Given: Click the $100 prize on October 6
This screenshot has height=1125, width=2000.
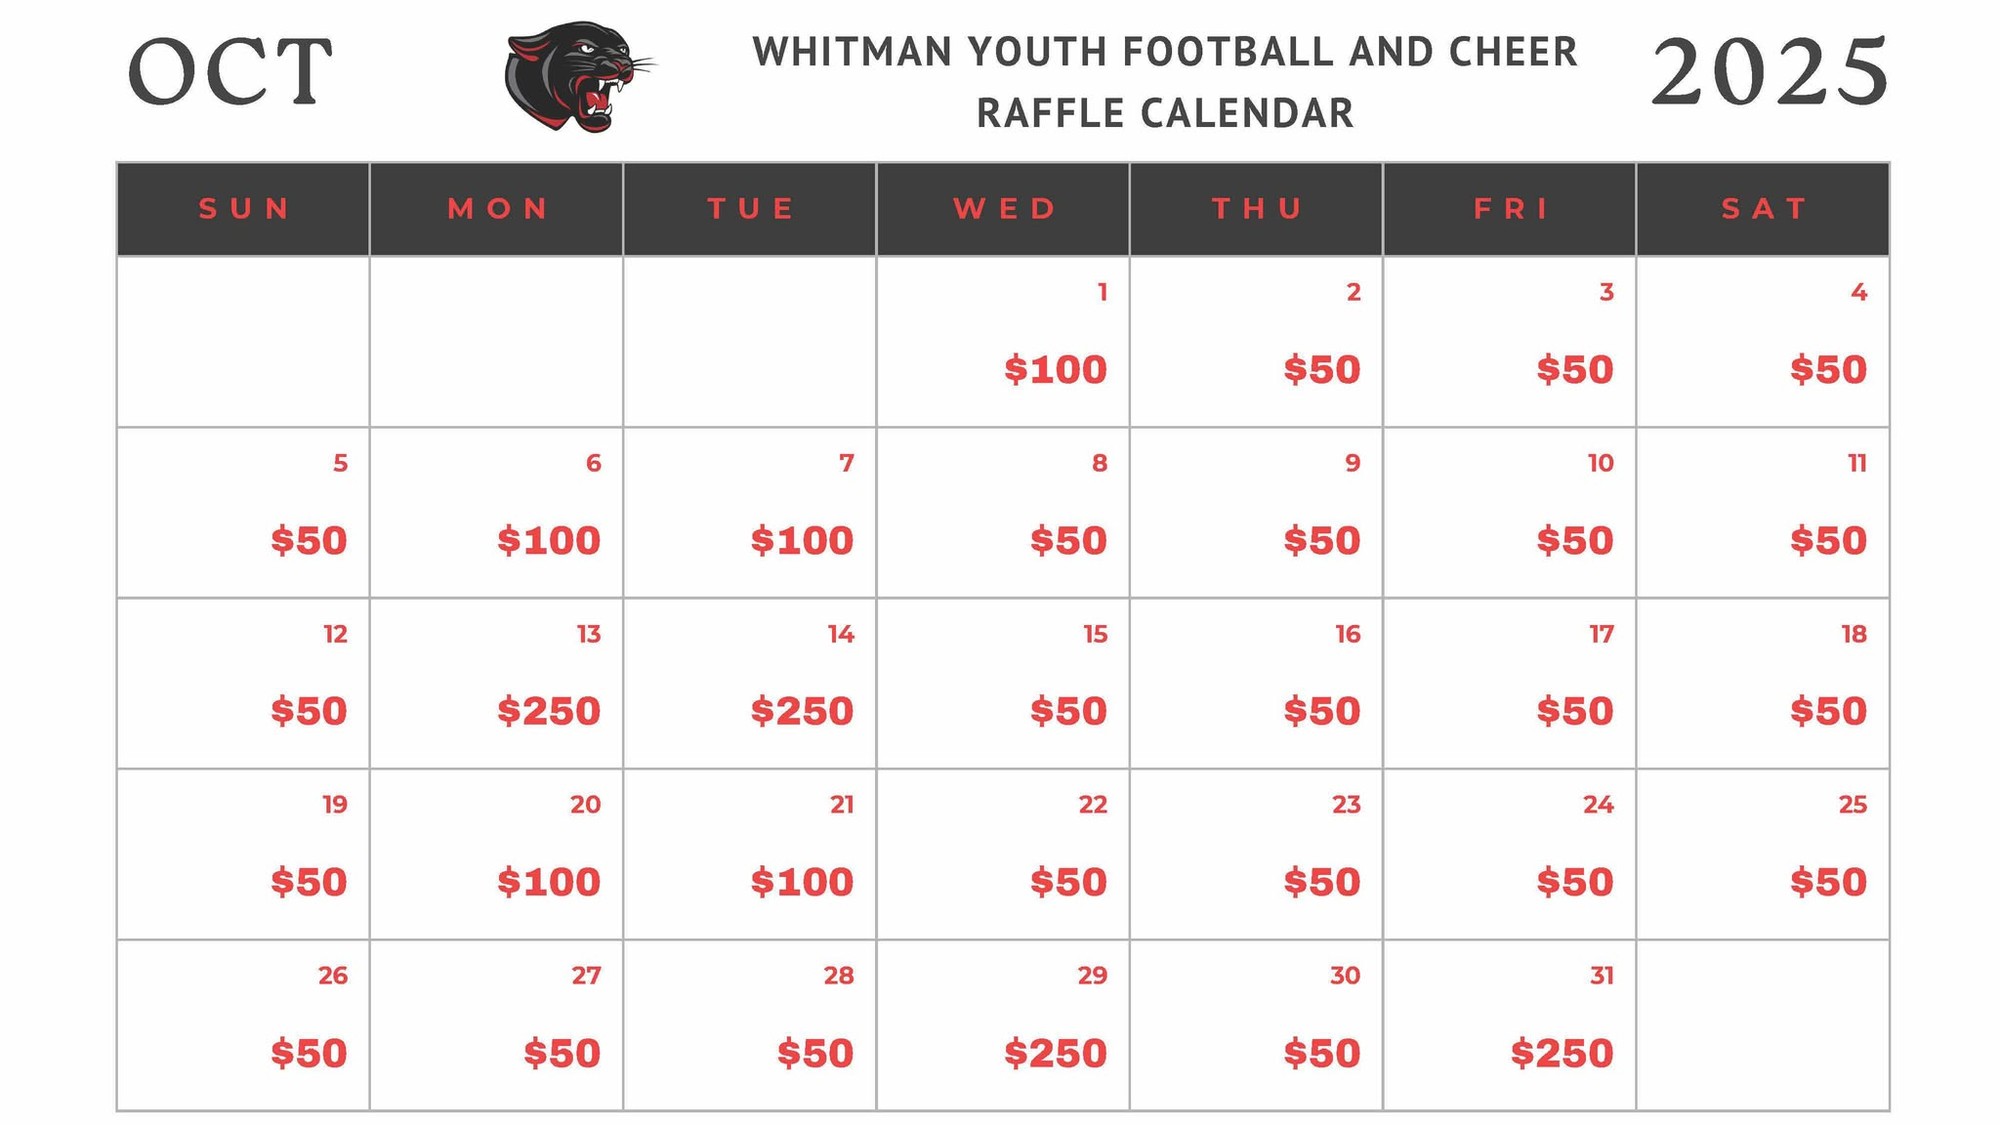Looking at the screenshot, I should [x=549, y=541].
